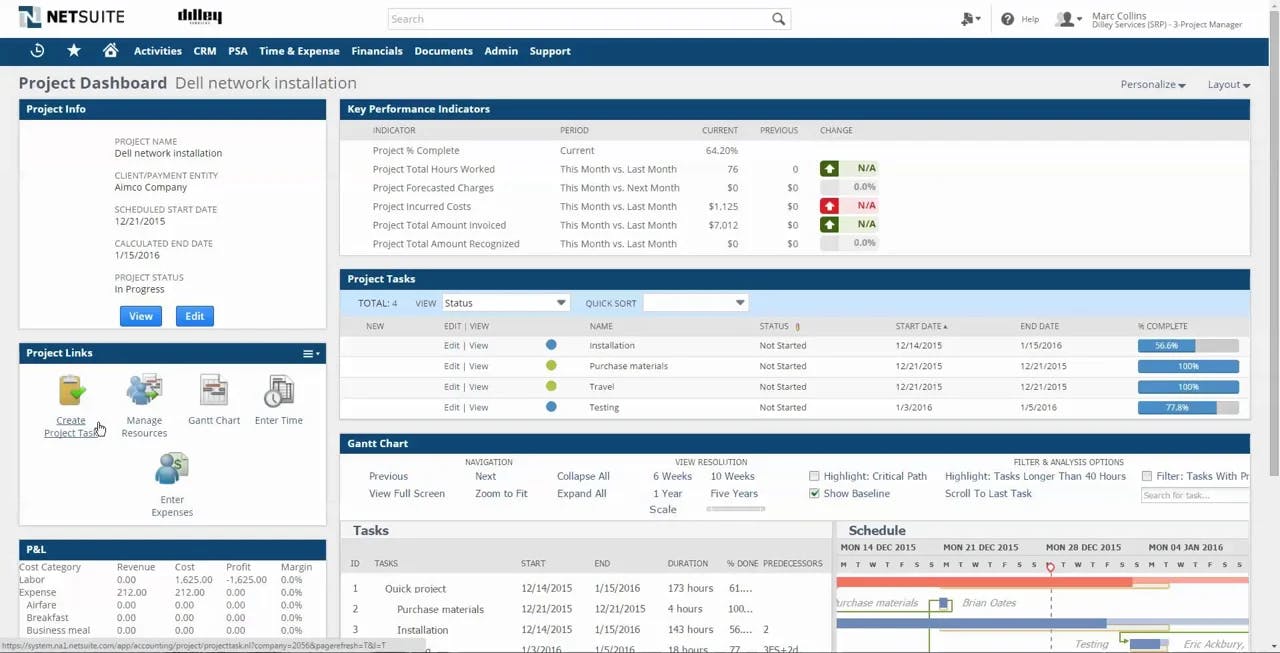1280x653 pixels.
Task: Click the Travel task status dot
Action: 551,386
